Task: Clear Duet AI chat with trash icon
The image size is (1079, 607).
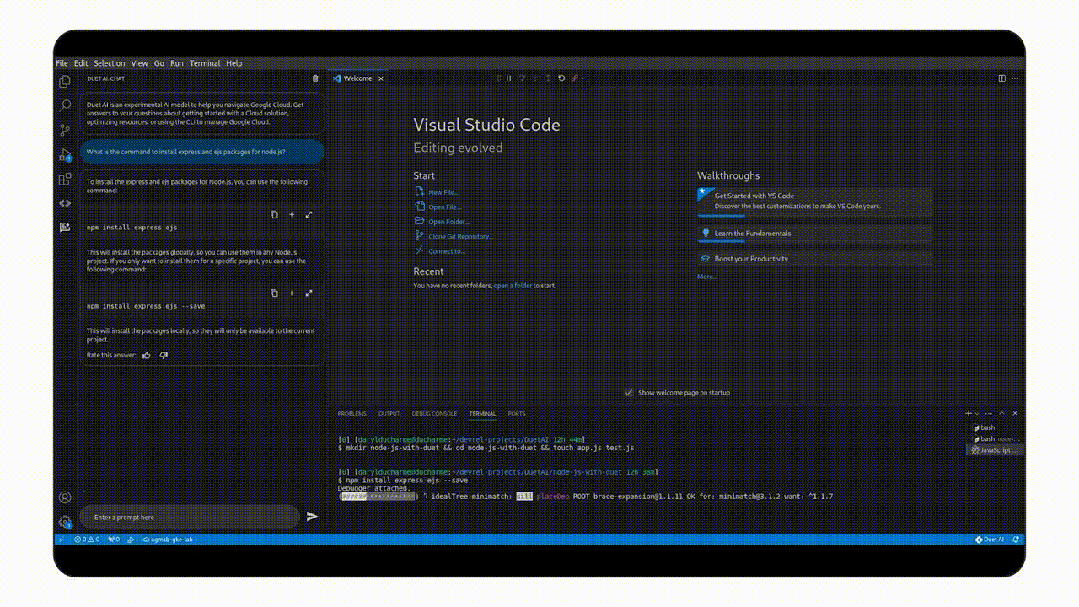Action: [316, 78]
